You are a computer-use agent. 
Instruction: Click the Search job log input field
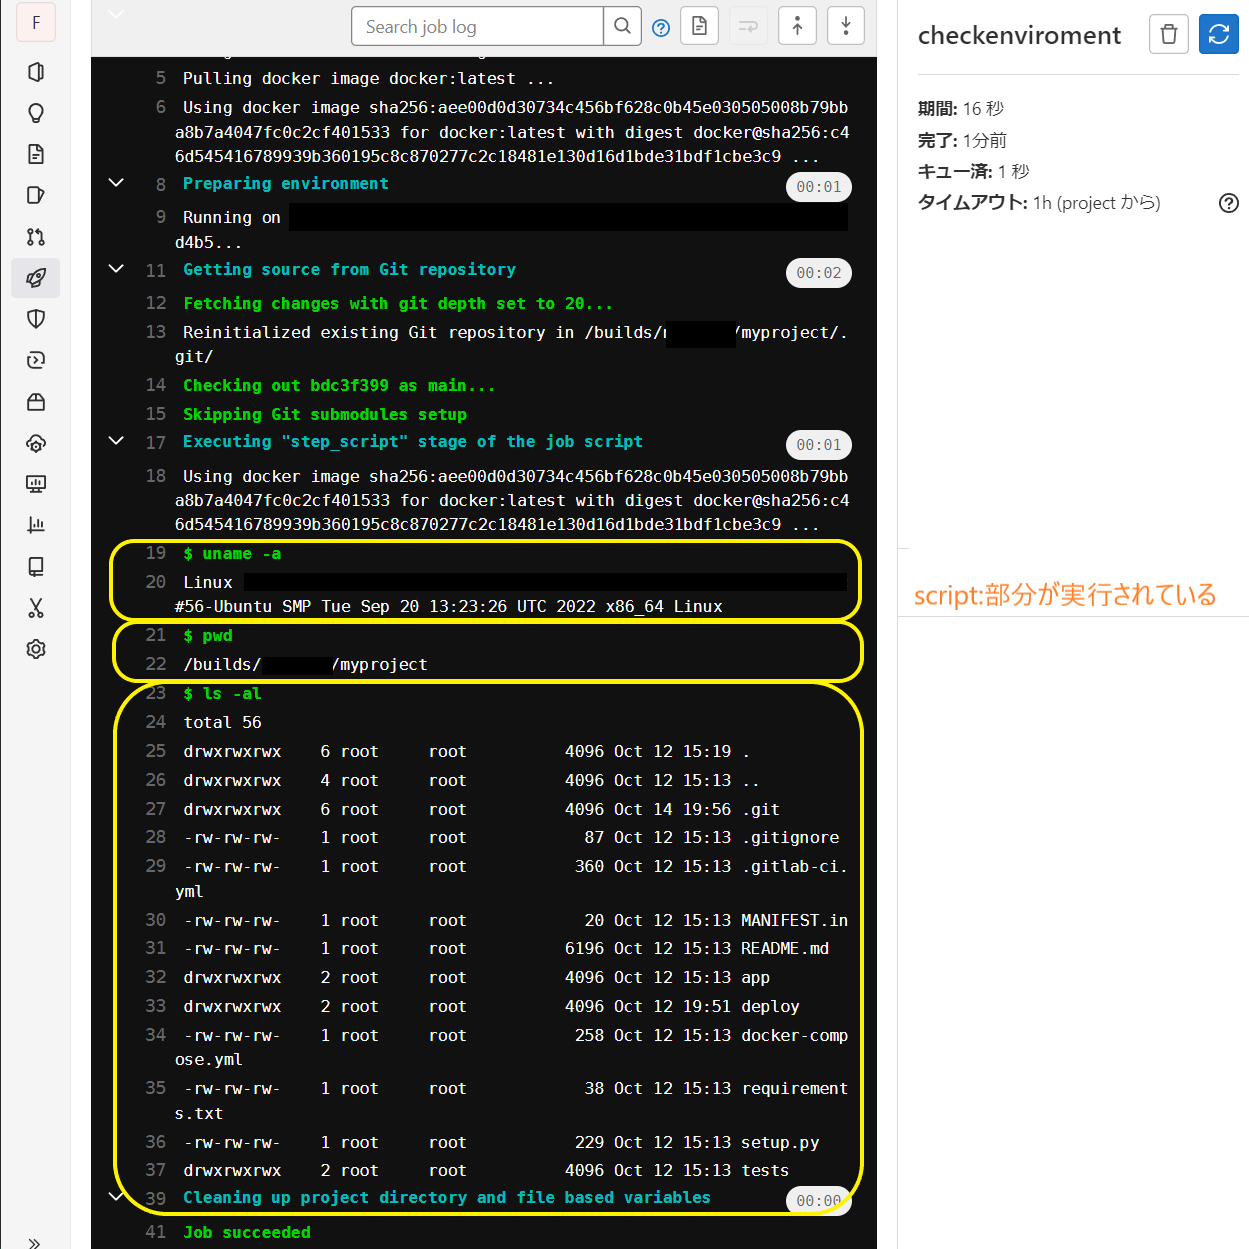coord(477,27)
